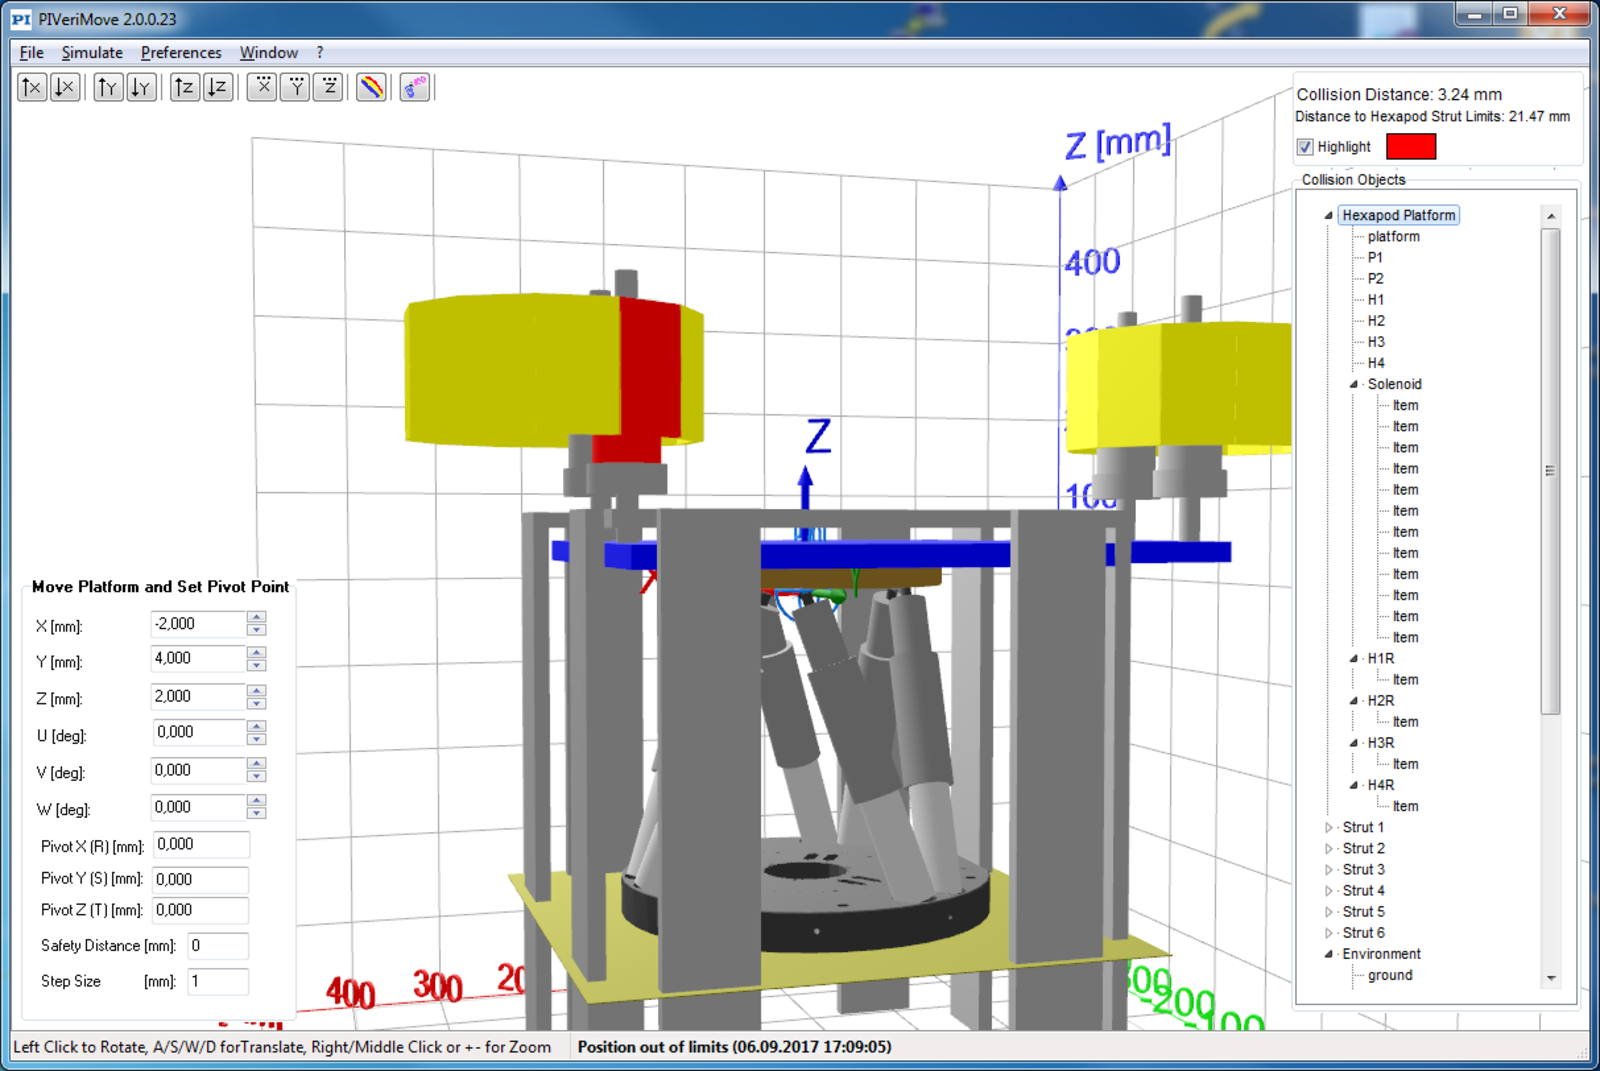
Task: Select the platform item in Collision Objects
Action: [1393, 237]
